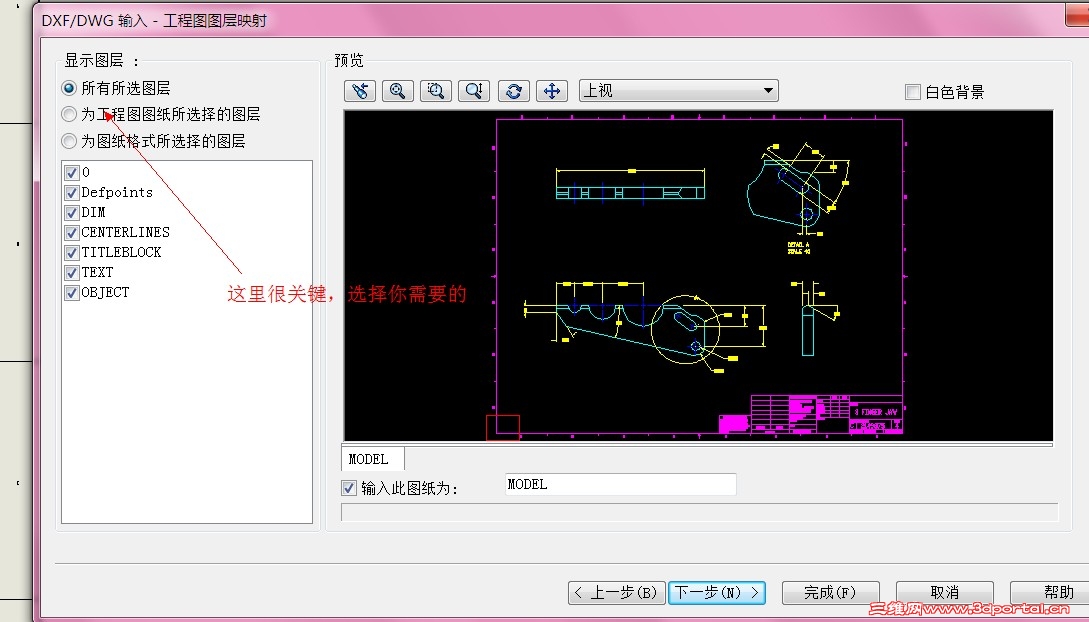Screen dimensions: 1089x622
Task: Click the 完成(F) finish button
Action: (x=831, y=593)
